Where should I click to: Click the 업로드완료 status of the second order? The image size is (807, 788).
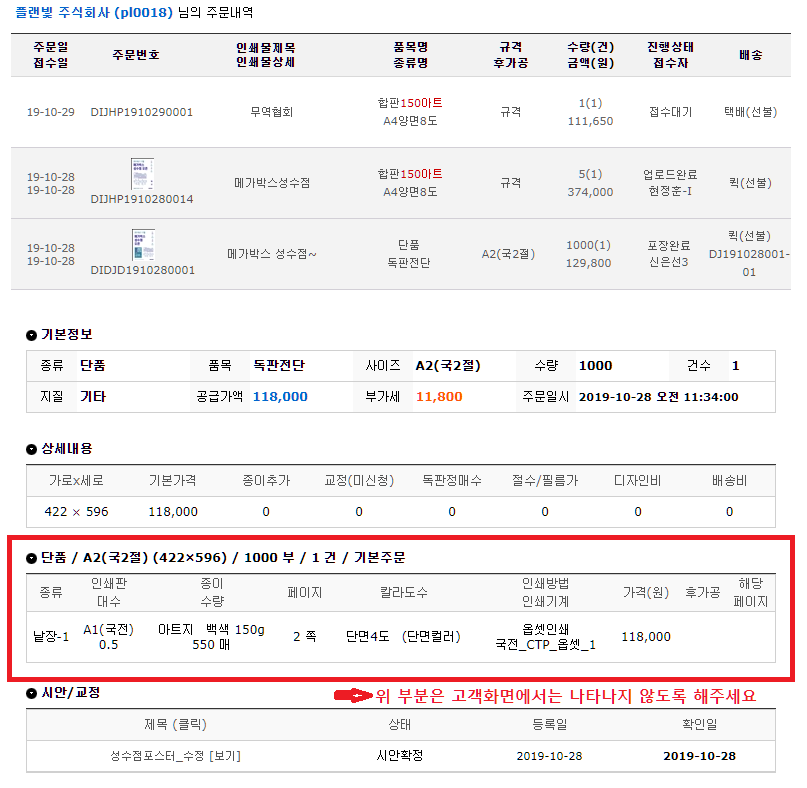pos(669,174)
